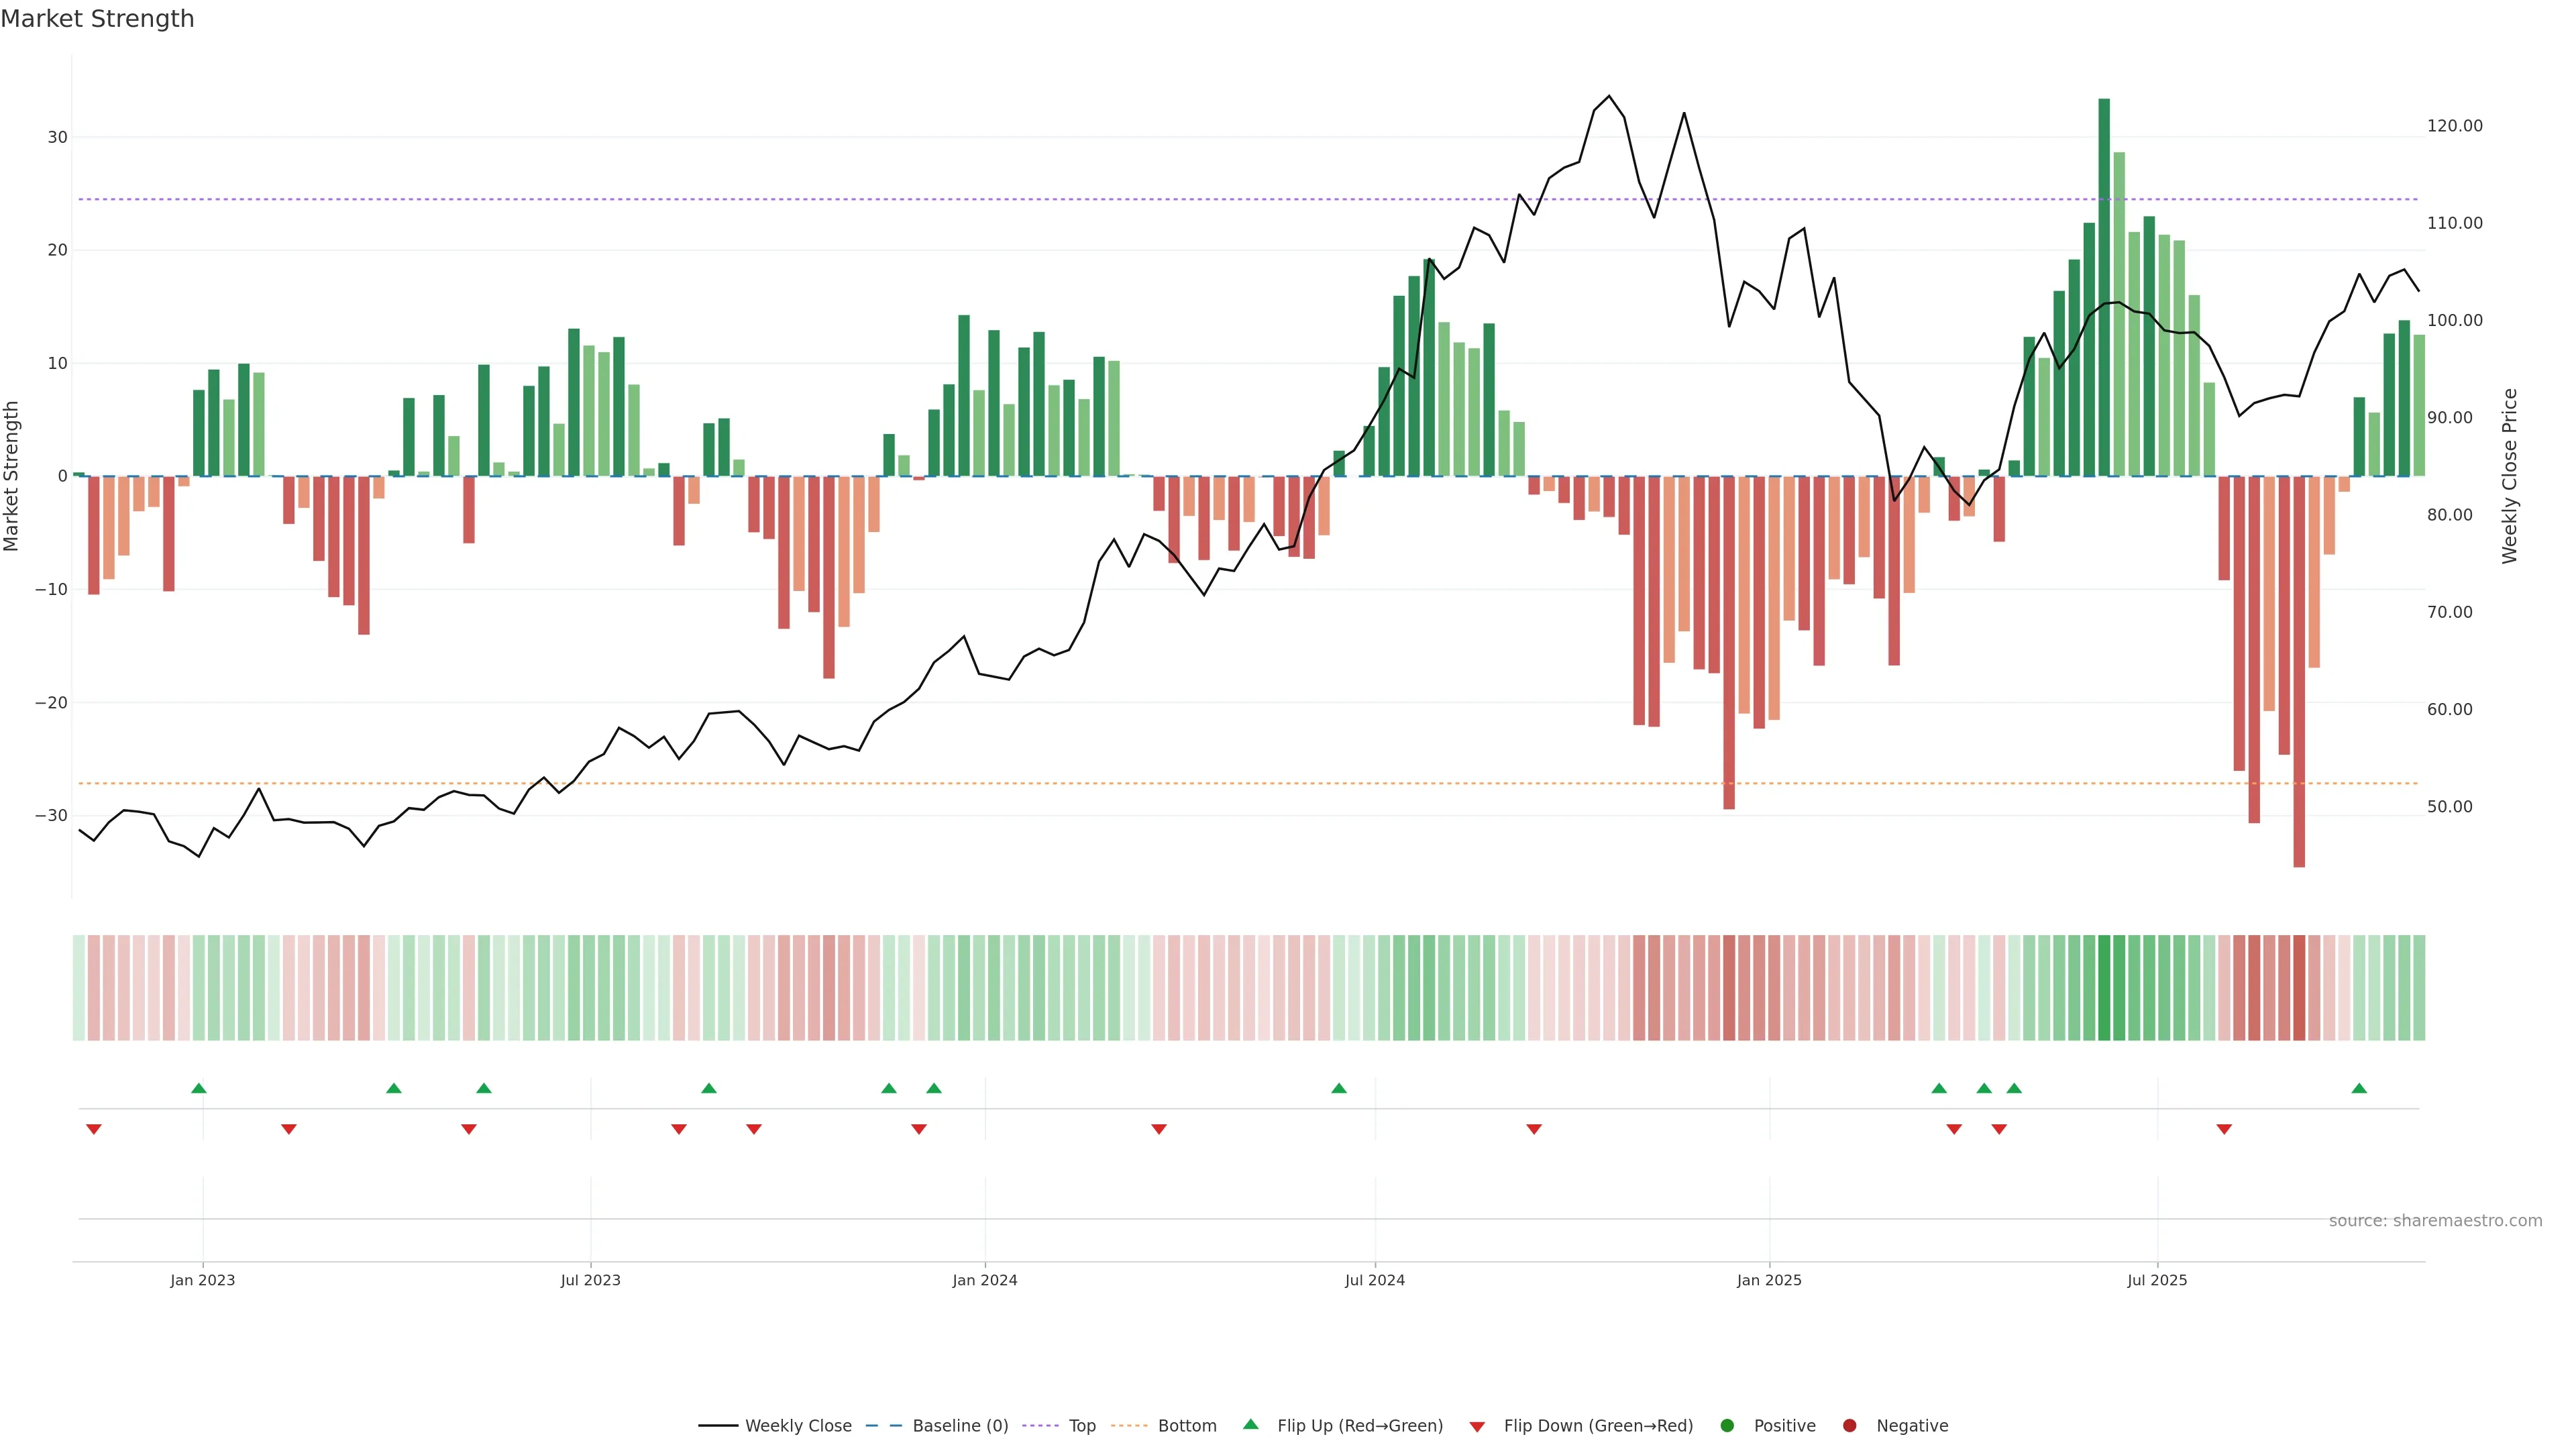This screenshot has width=2576, height=1449.
Task: Click the Market Strength chart title
Action: pos(97,19)
